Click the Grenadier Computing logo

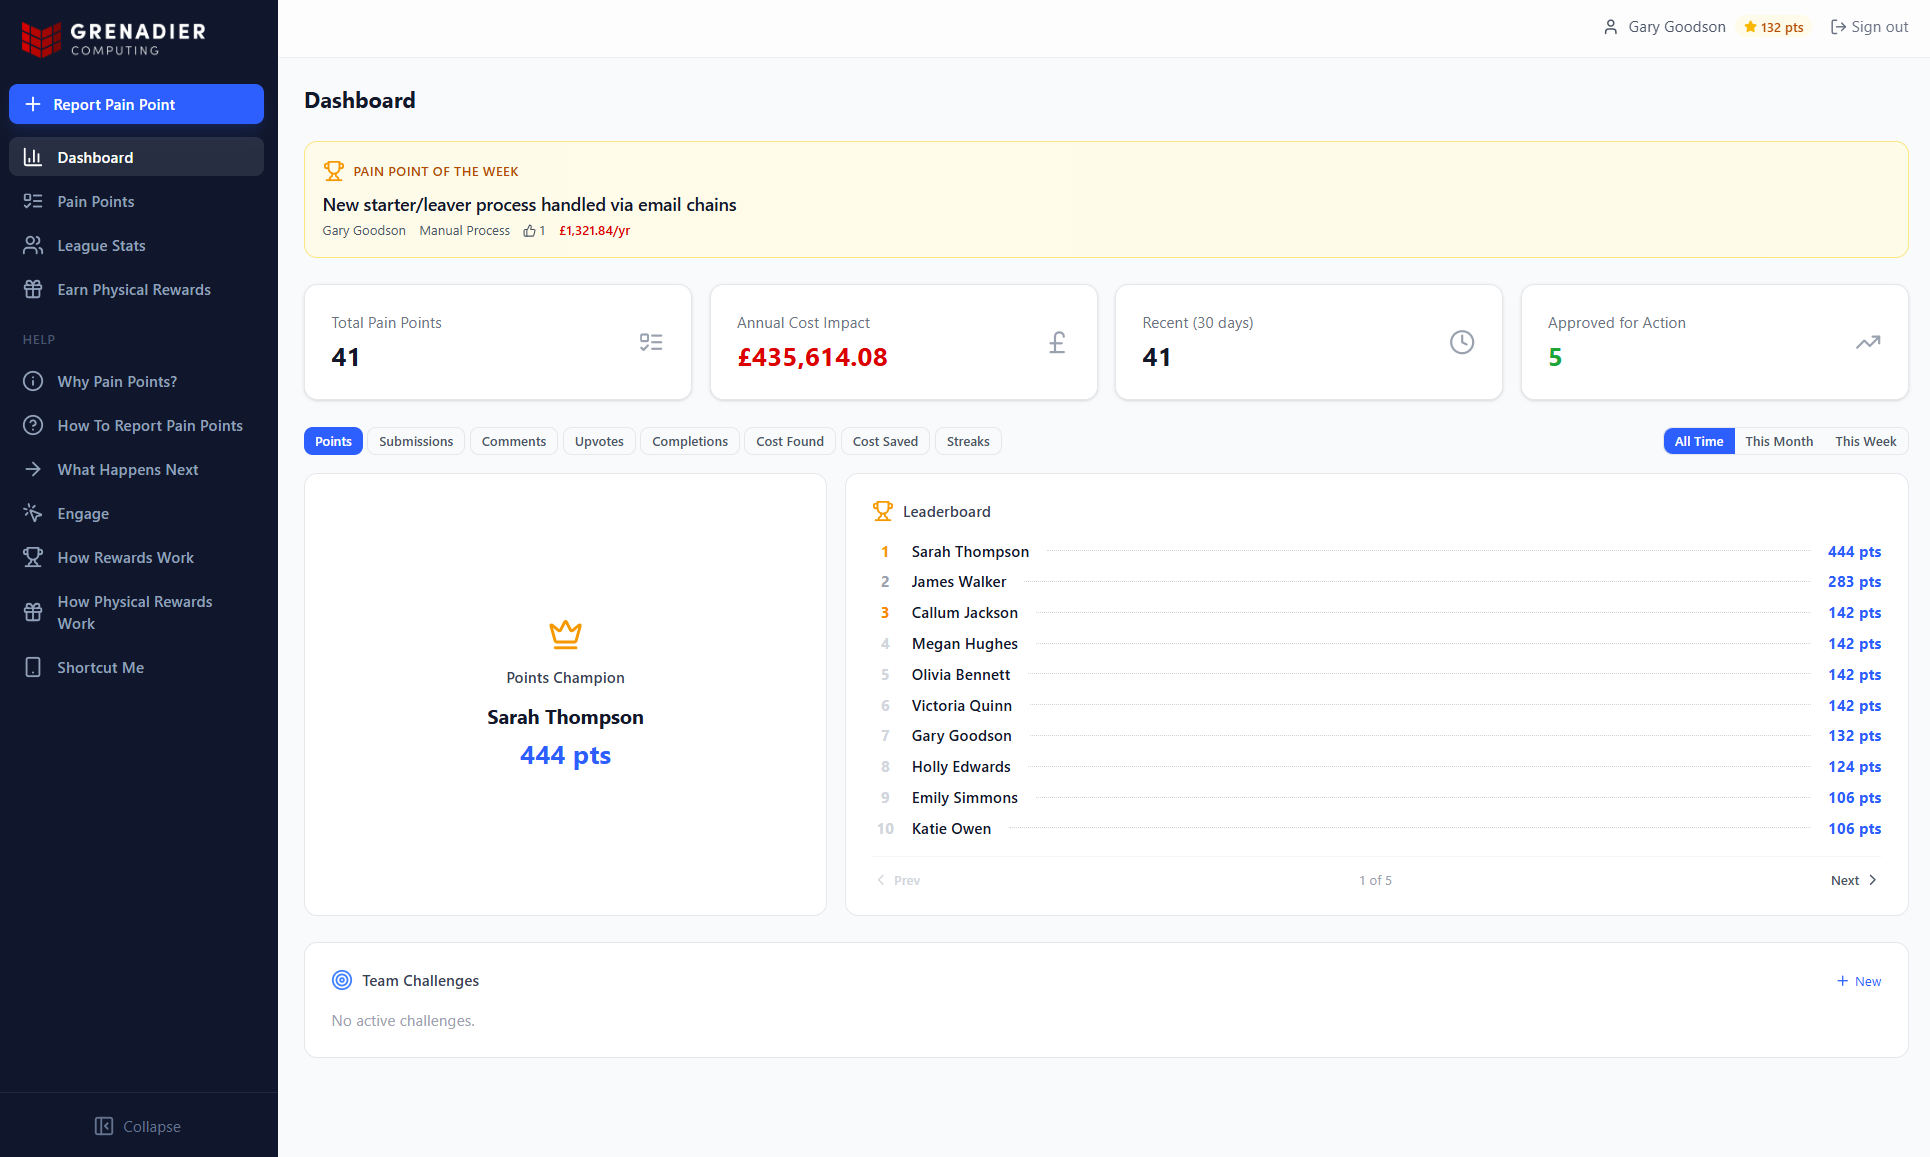[112, 38]
